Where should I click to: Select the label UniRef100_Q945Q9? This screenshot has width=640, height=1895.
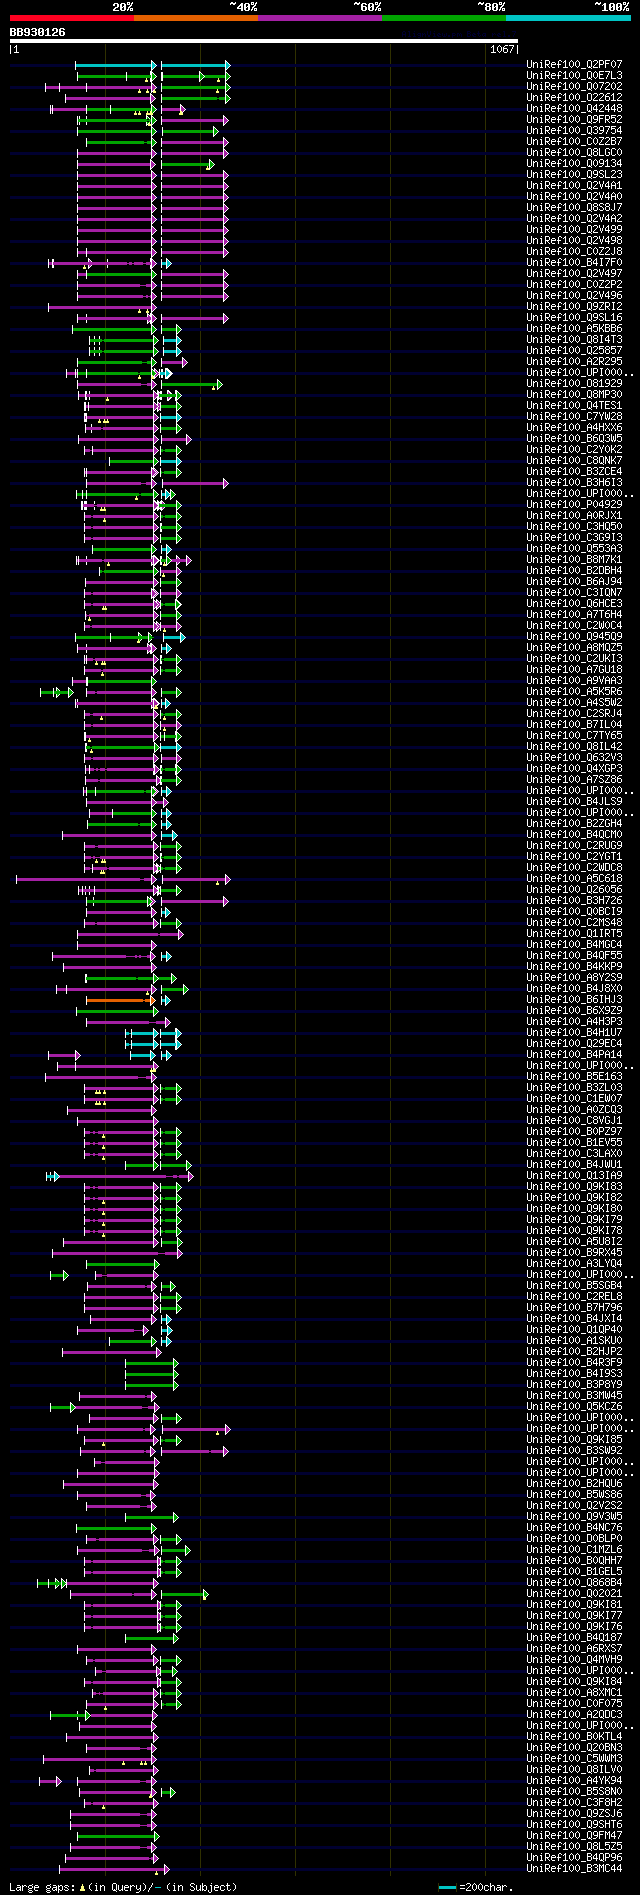pos(574,637)
